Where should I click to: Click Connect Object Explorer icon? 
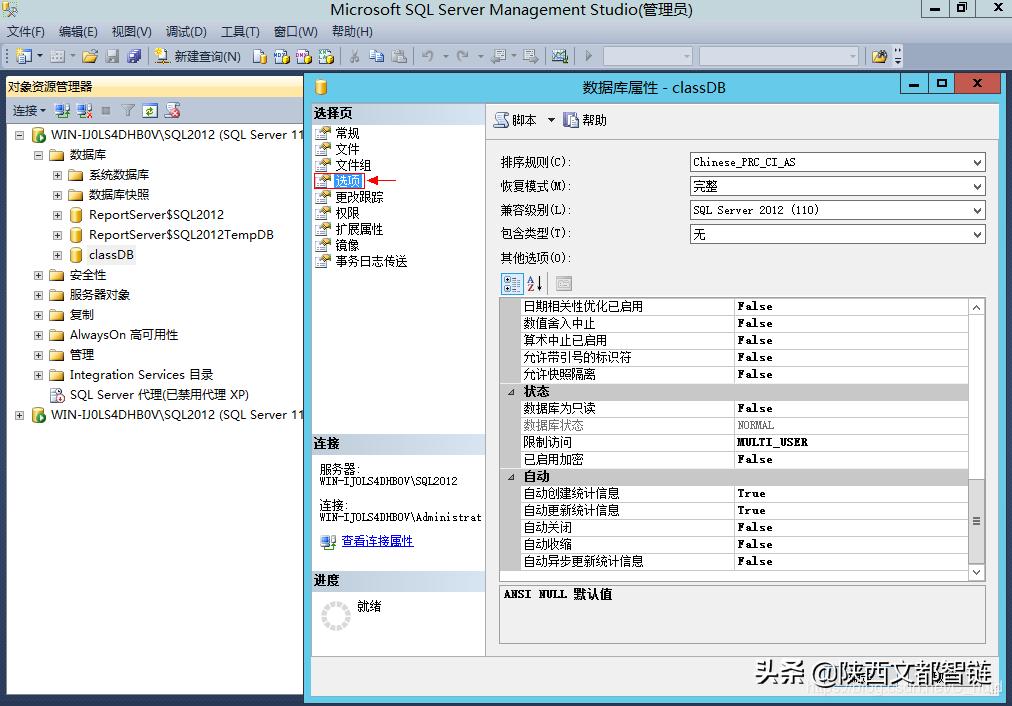(62, 111)
